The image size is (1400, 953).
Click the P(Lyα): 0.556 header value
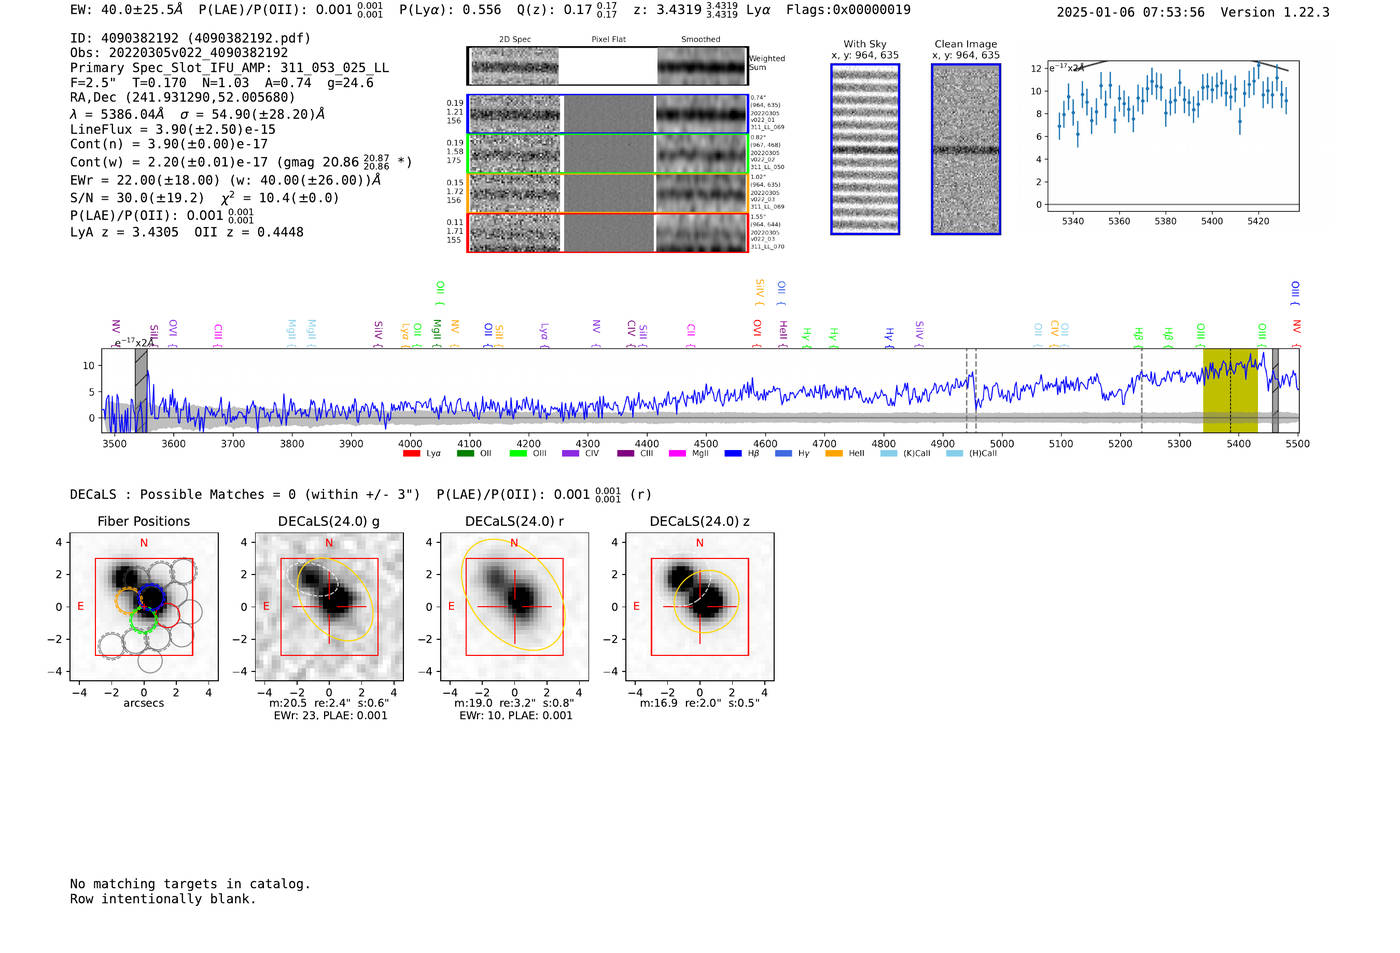(450, 10)
